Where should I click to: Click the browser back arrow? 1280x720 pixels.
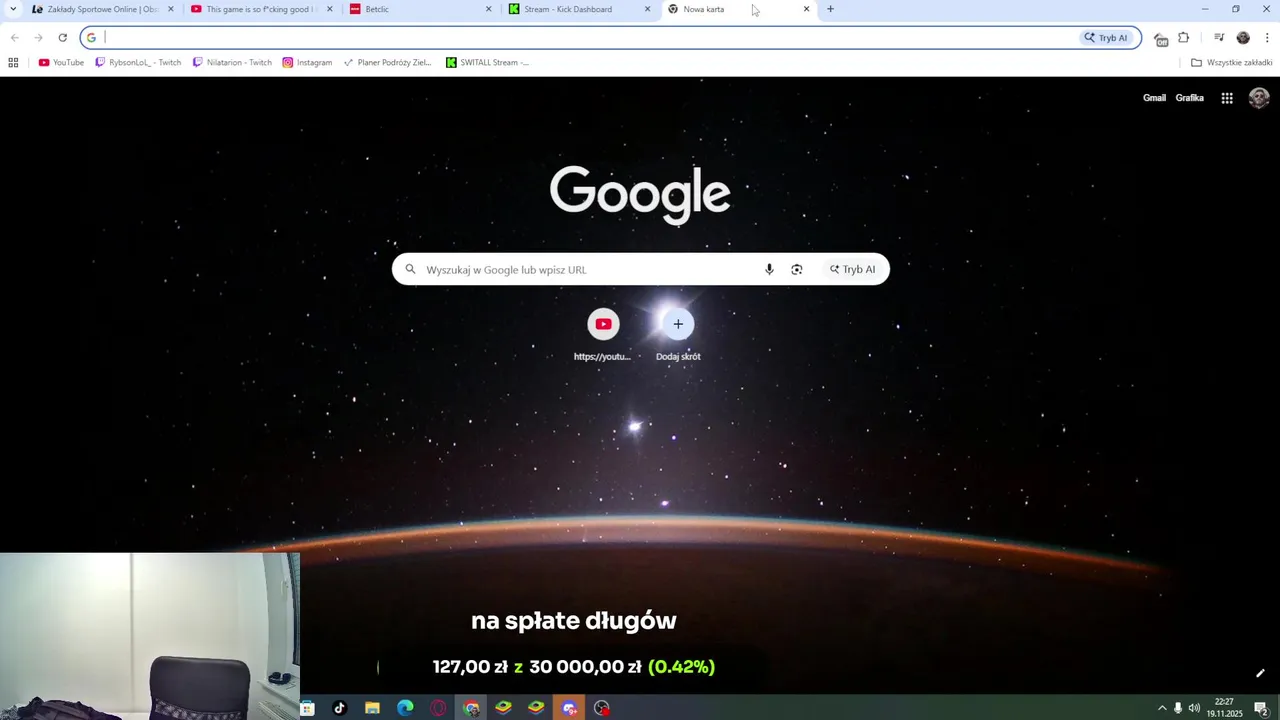(x=14, y=38)
